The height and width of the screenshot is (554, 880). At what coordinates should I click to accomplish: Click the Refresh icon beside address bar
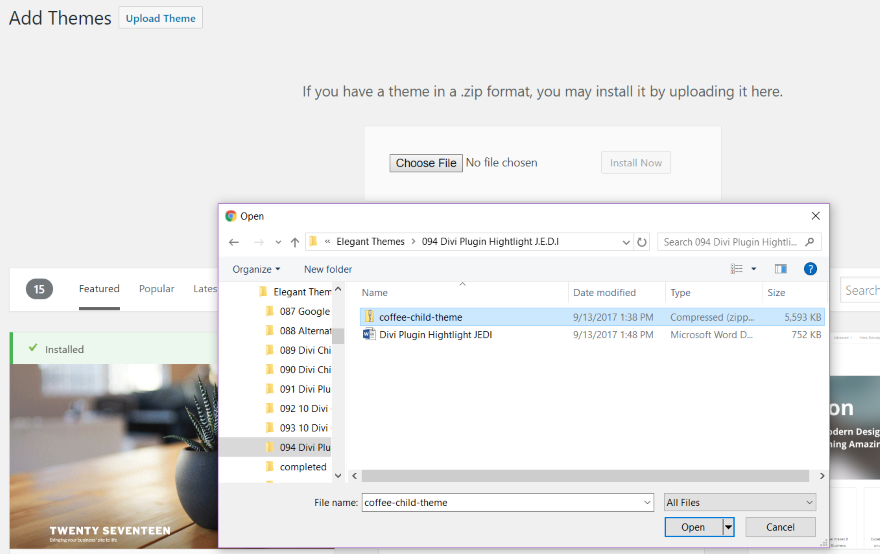[642, 242]
